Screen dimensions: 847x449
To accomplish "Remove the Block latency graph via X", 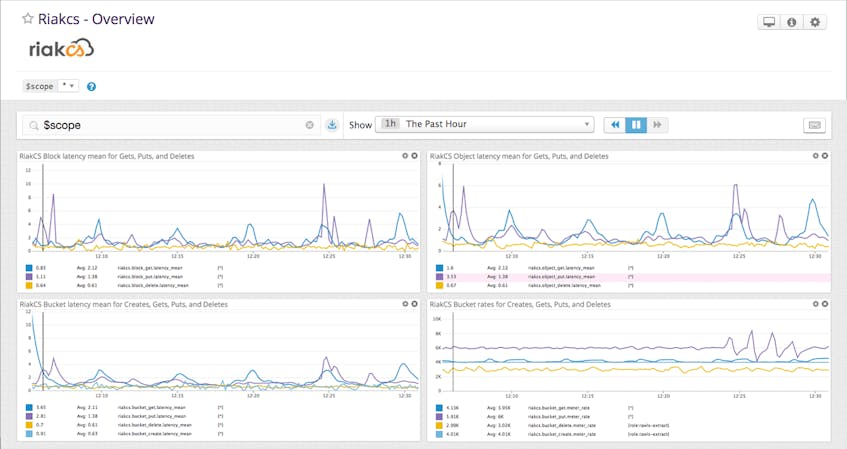I will point(414,156).
